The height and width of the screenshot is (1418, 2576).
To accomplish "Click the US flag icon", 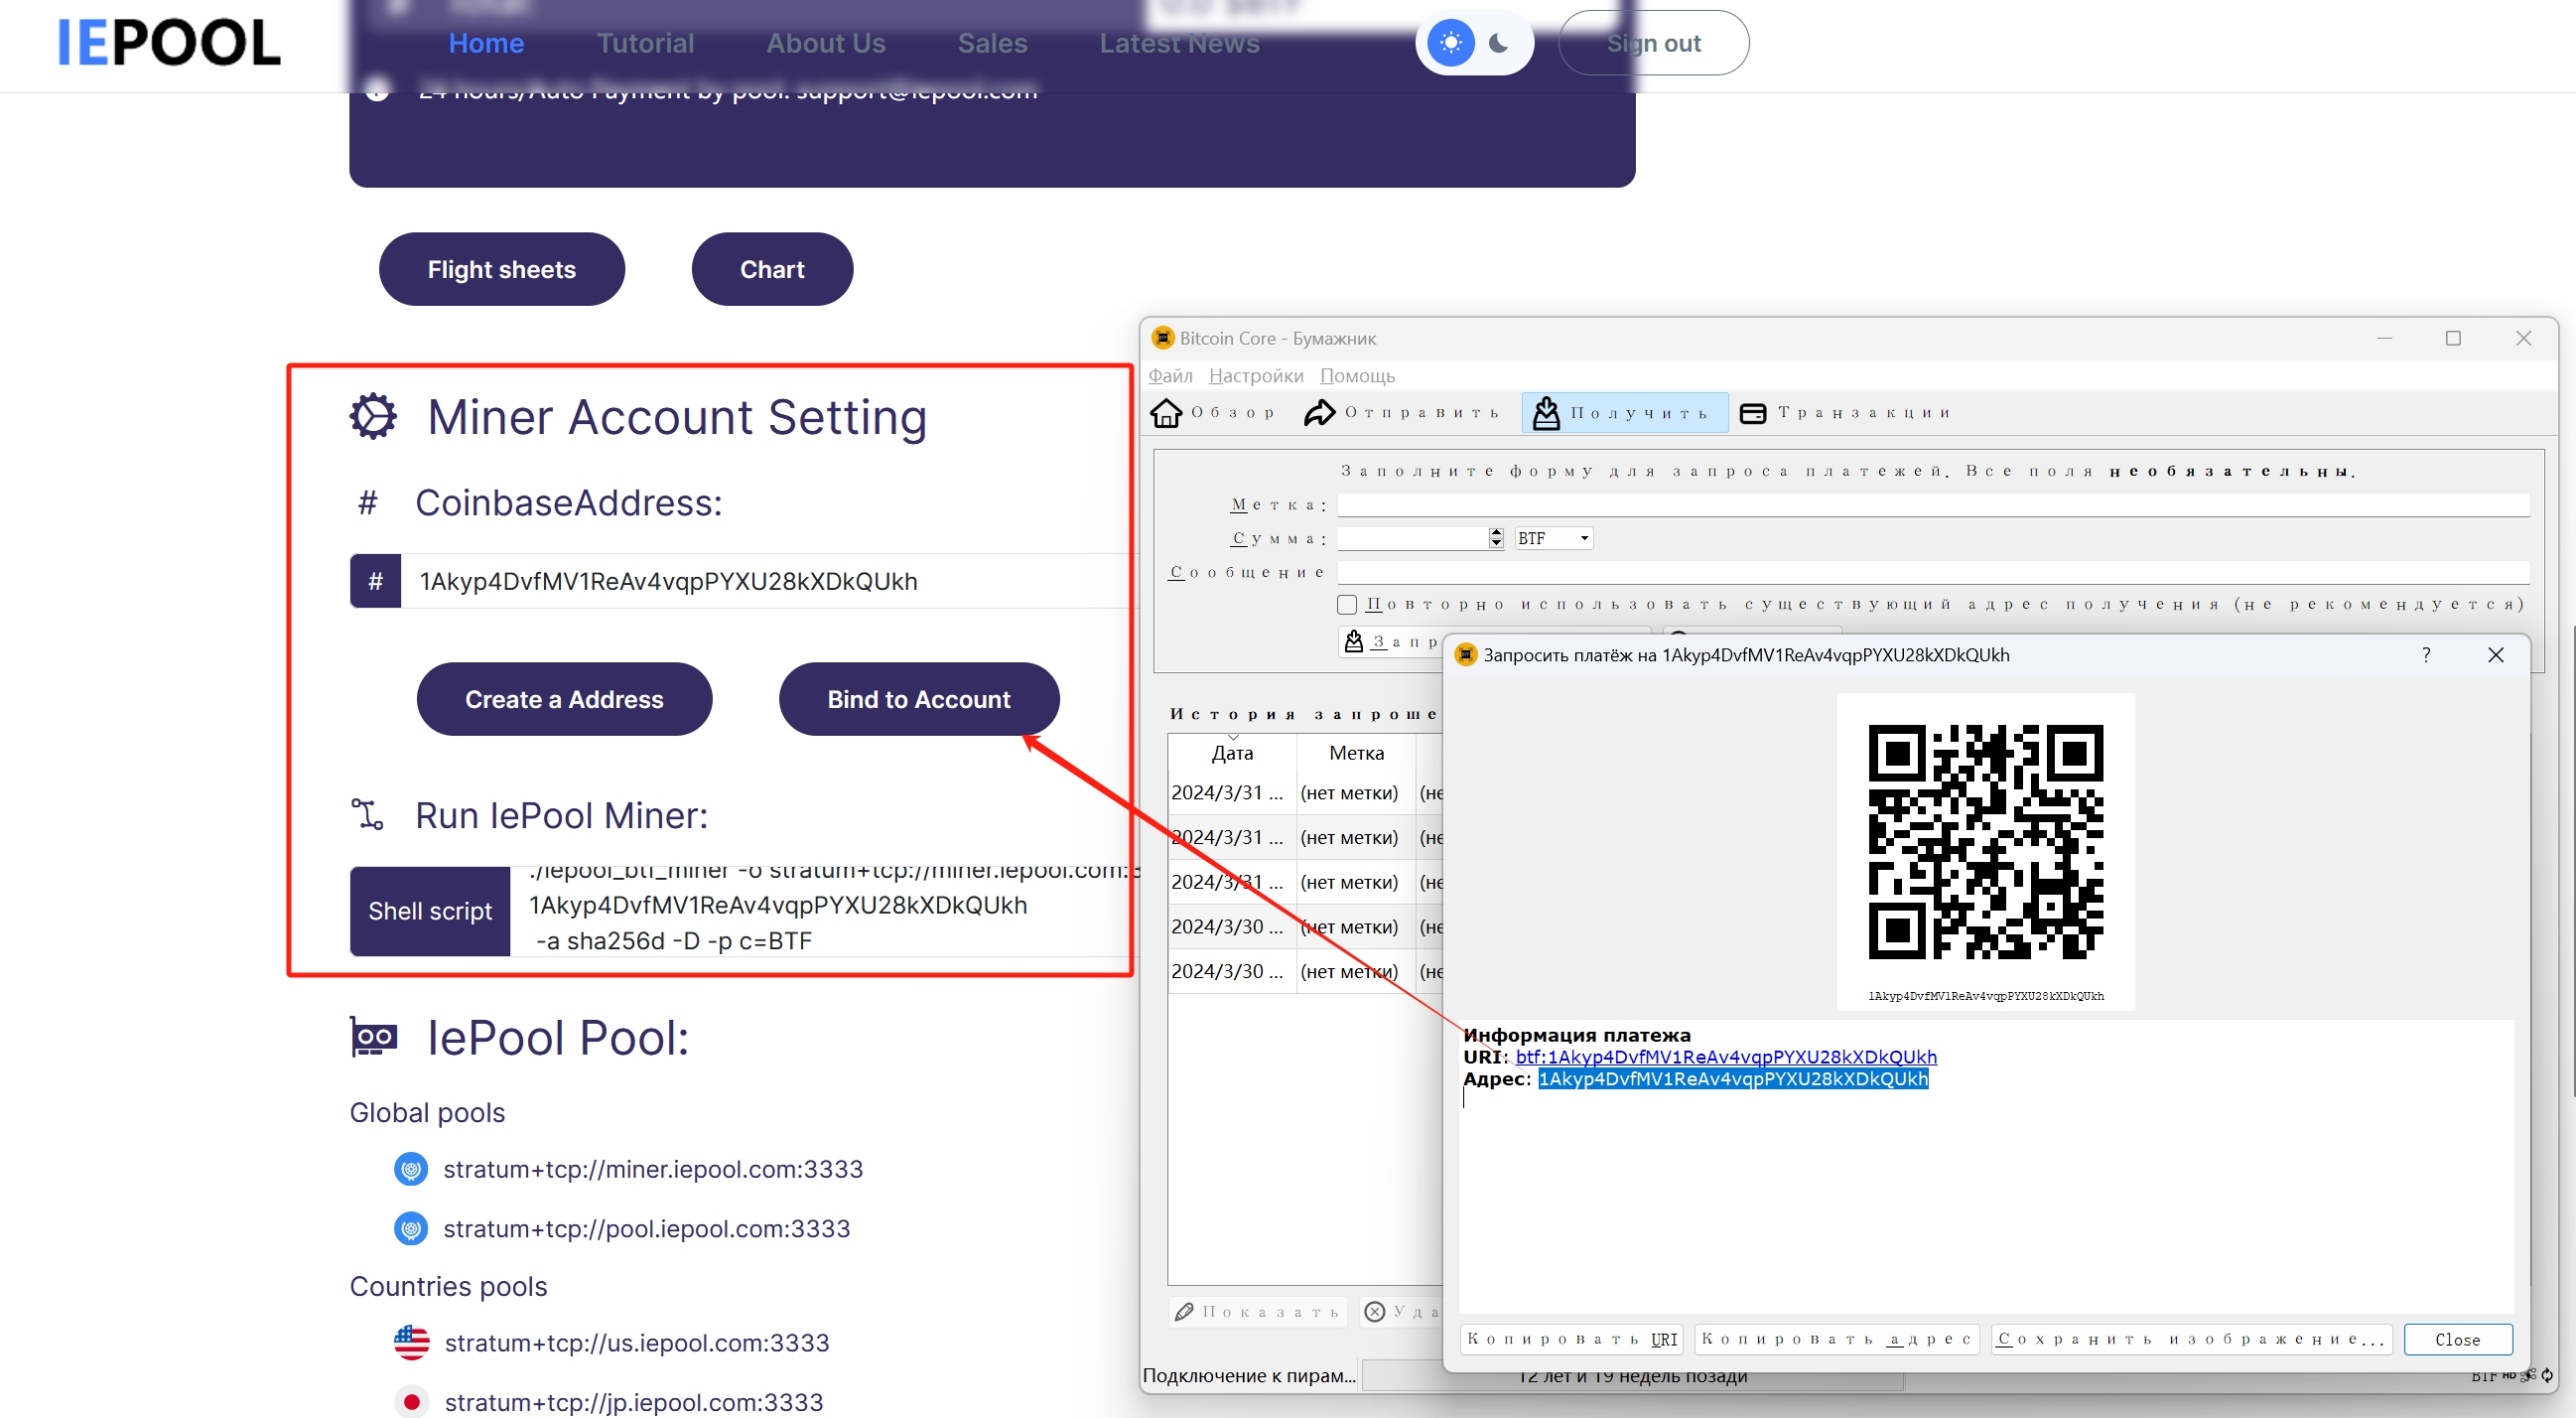I will pyautogui.click(x=411, y=1342).
